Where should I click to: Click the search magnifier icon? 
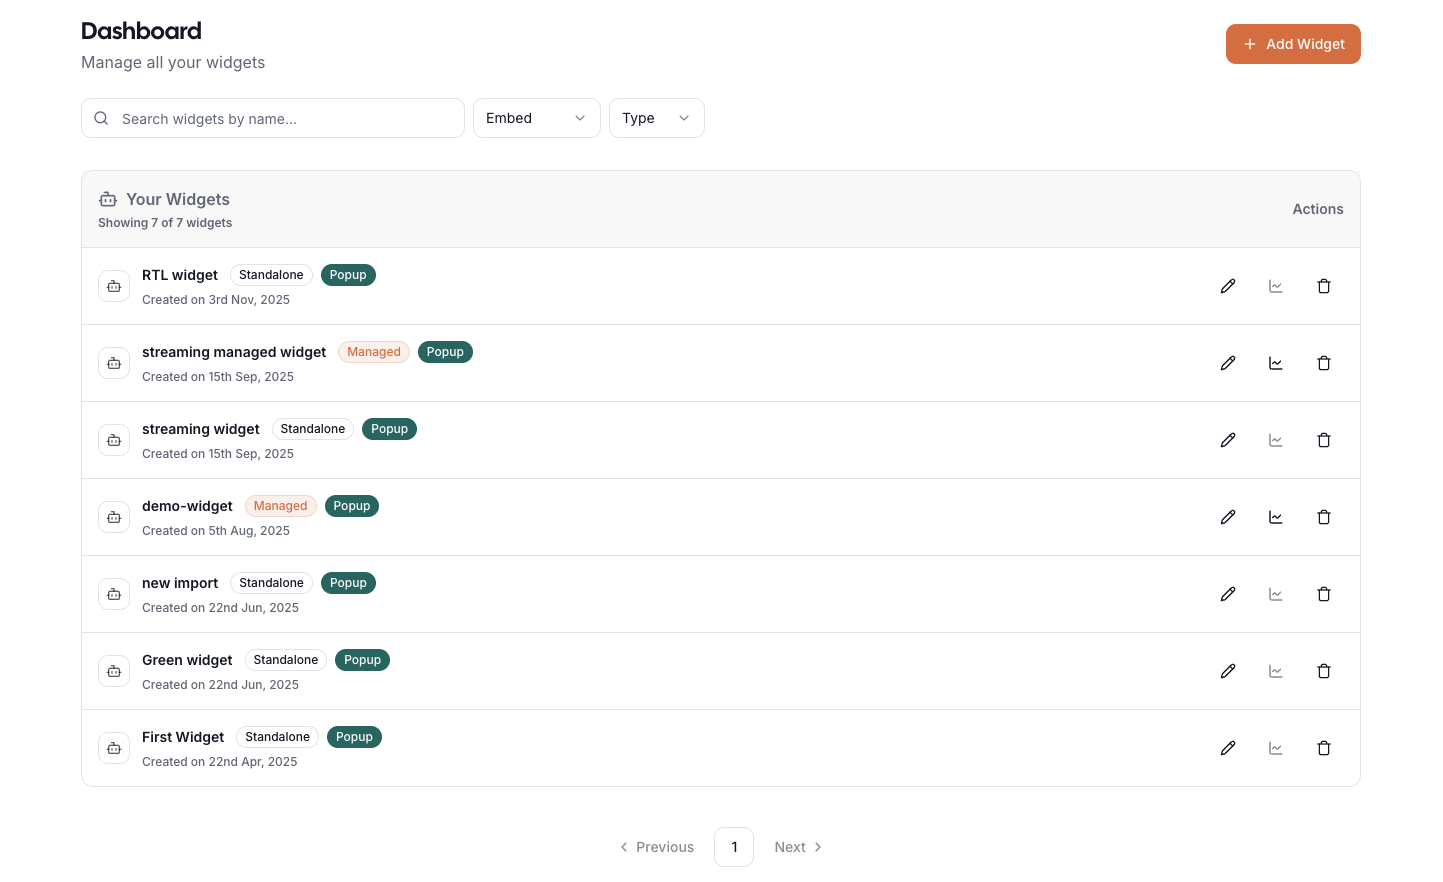pos(101,118)
